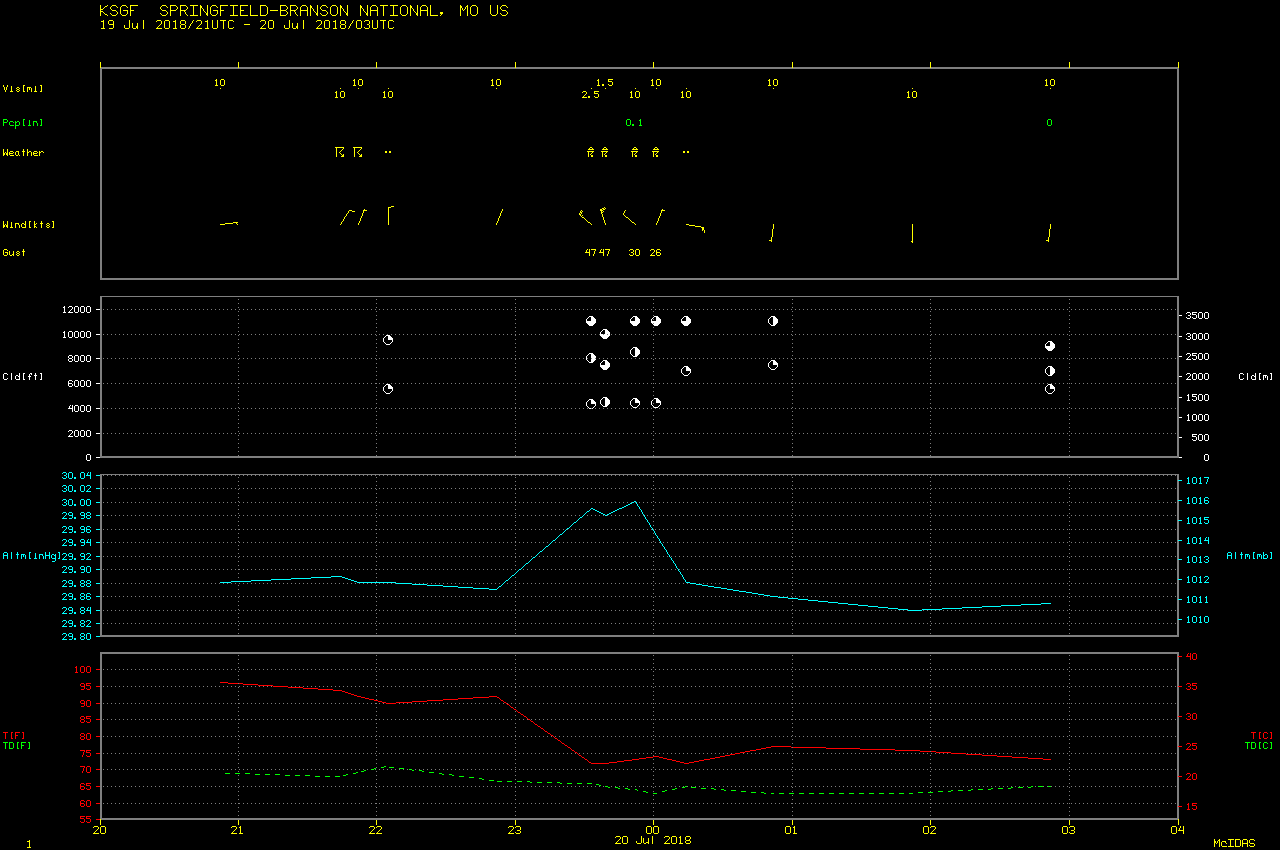This screenshot has height=850, width=1280.
Task: Click the cloud symbol at 9500 ft near 22 UTC
Action: click(388, 340)
